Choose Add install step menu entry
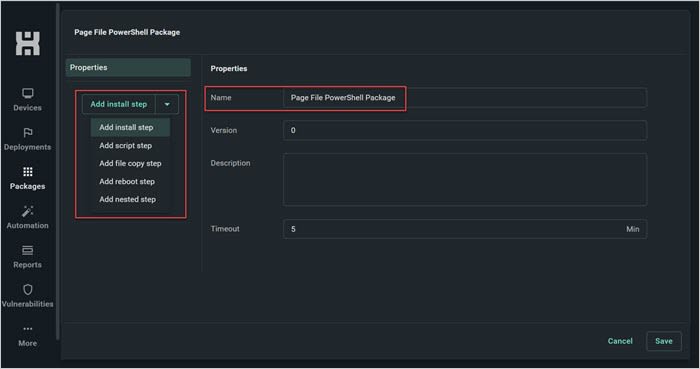Viewport: 700px width, 369px height. 130,127
